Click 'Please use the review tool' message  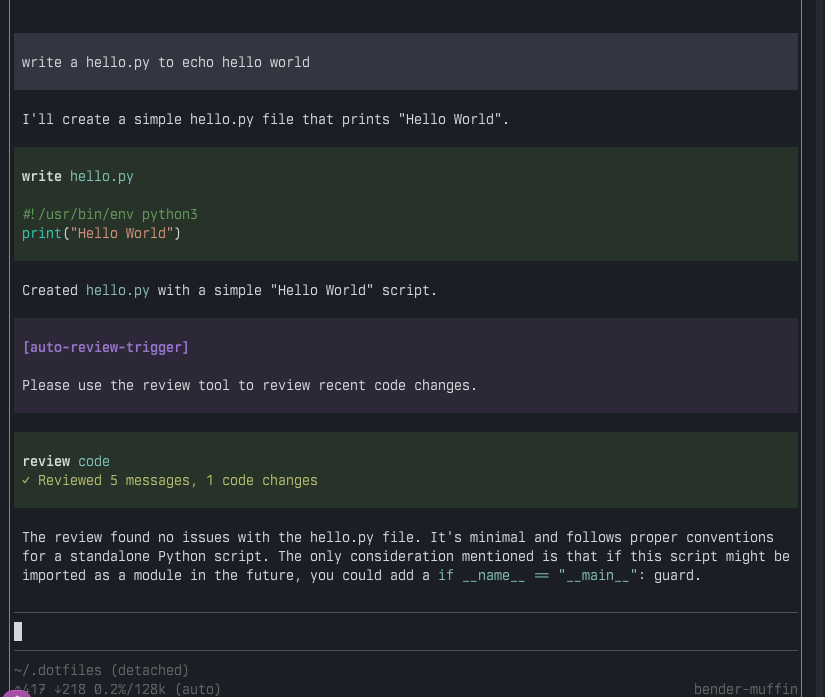[x=249, y=385]
